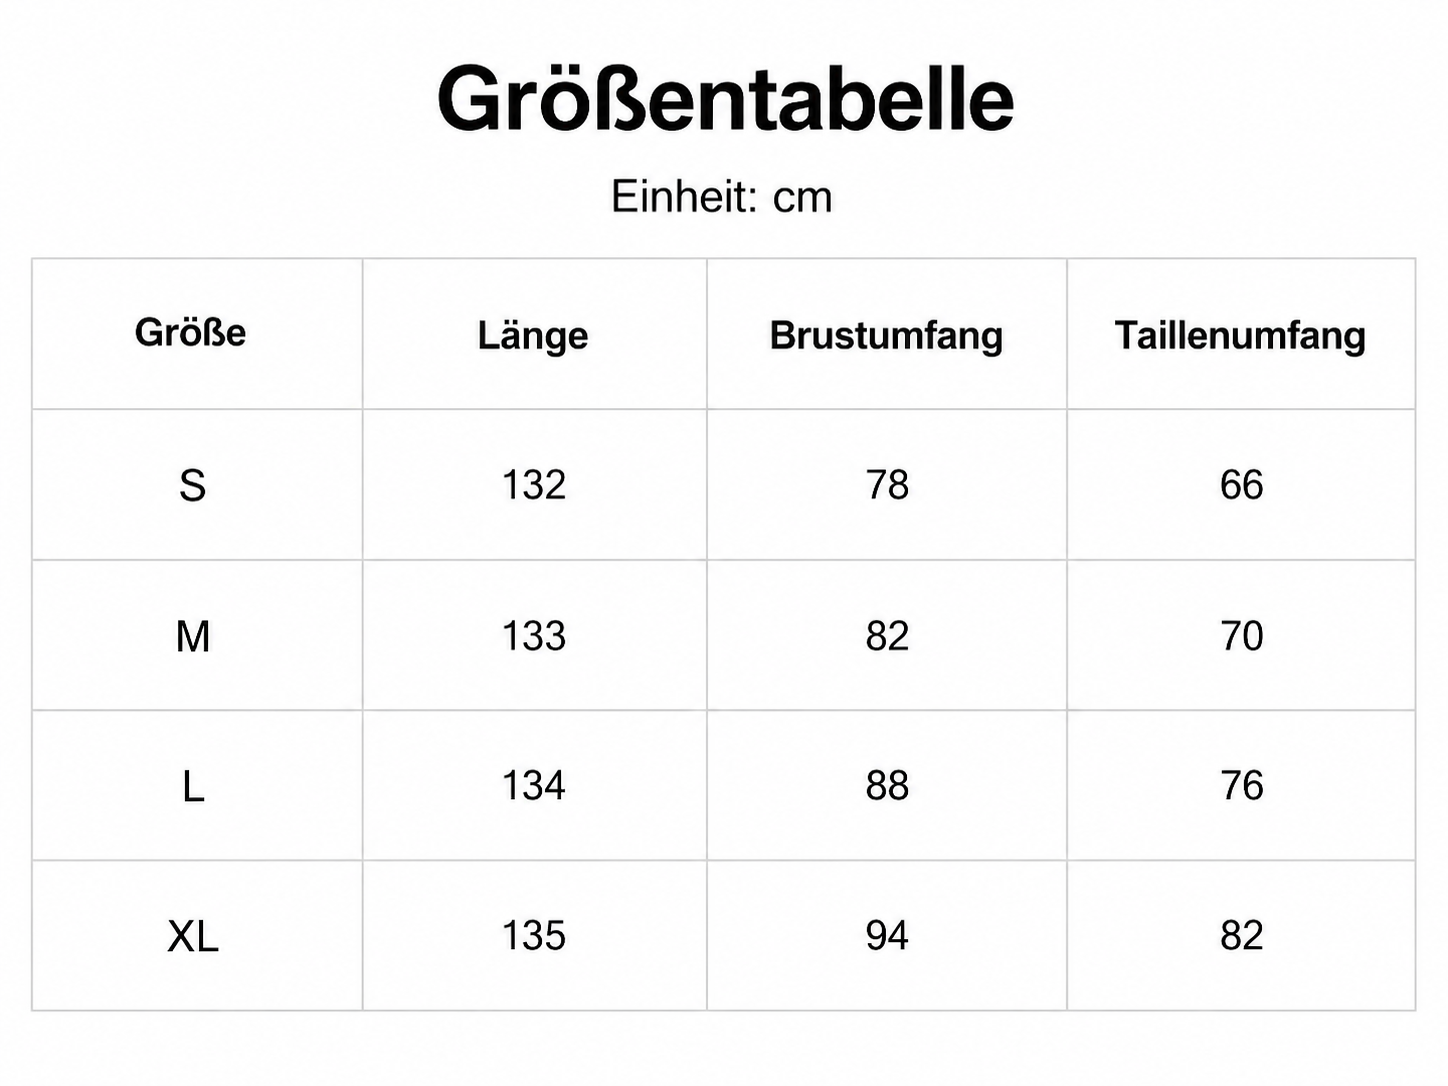Click the bust value 78
The width and height of the screenshot is (1448, 1086).
point(887,485)
